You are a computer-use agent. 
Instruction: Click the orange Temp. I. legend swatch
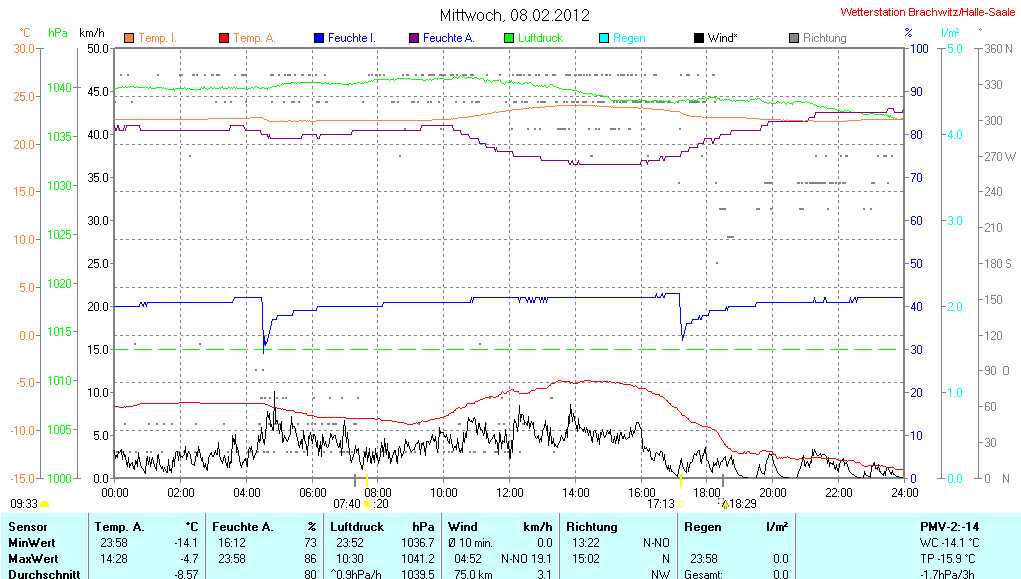(129, 38)
